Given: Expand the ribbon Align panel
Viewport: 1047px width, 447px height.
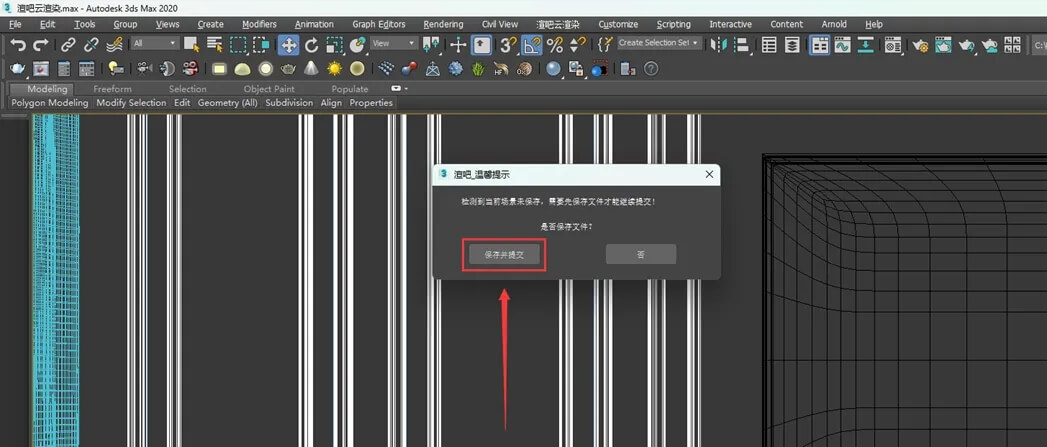Looking at the screenshot, I should (331, 103).
